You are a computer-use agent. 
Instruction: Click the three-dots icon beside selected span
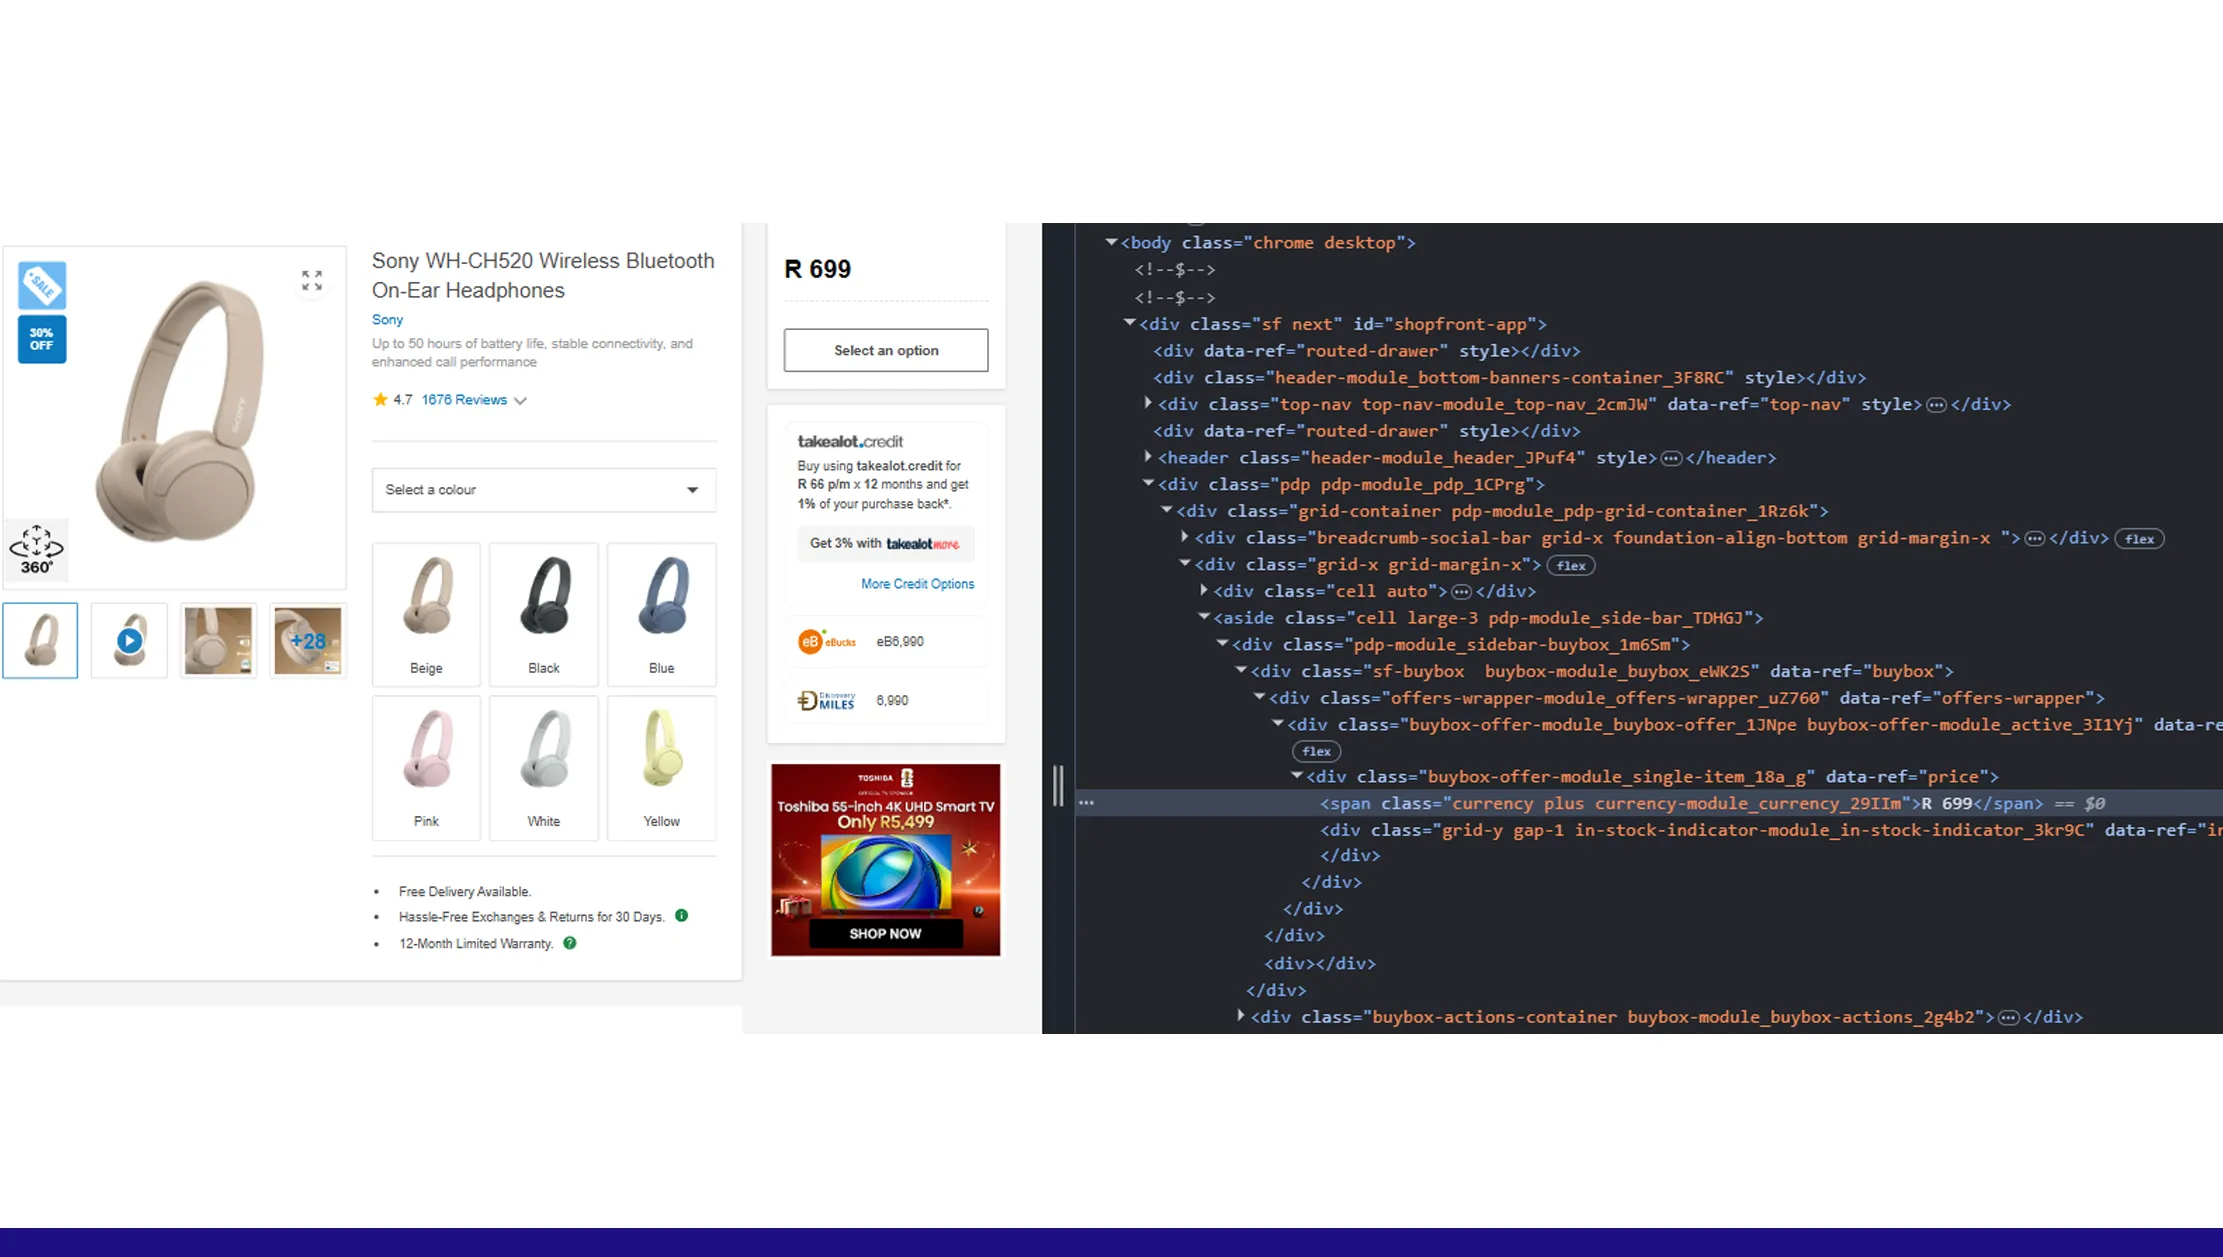click(x=1086, y=803)
